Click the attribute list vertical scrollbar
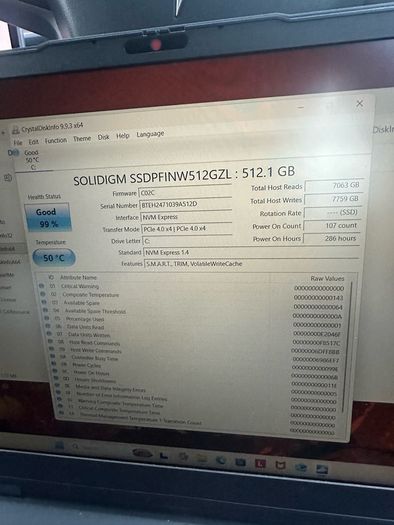 point(346,348)
